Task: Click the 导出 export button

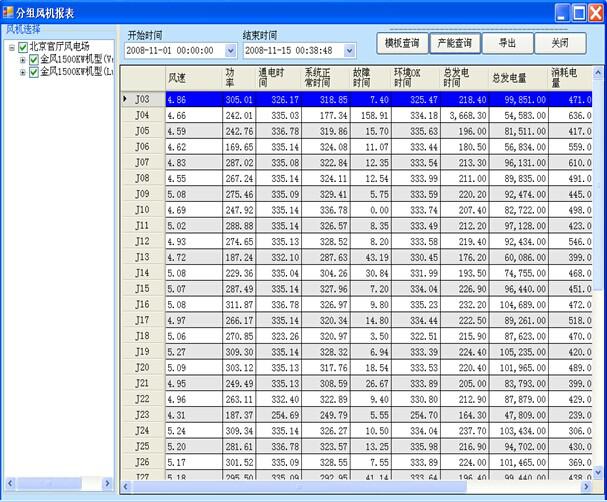Action: pyautogui.click(x=508, y=43)
